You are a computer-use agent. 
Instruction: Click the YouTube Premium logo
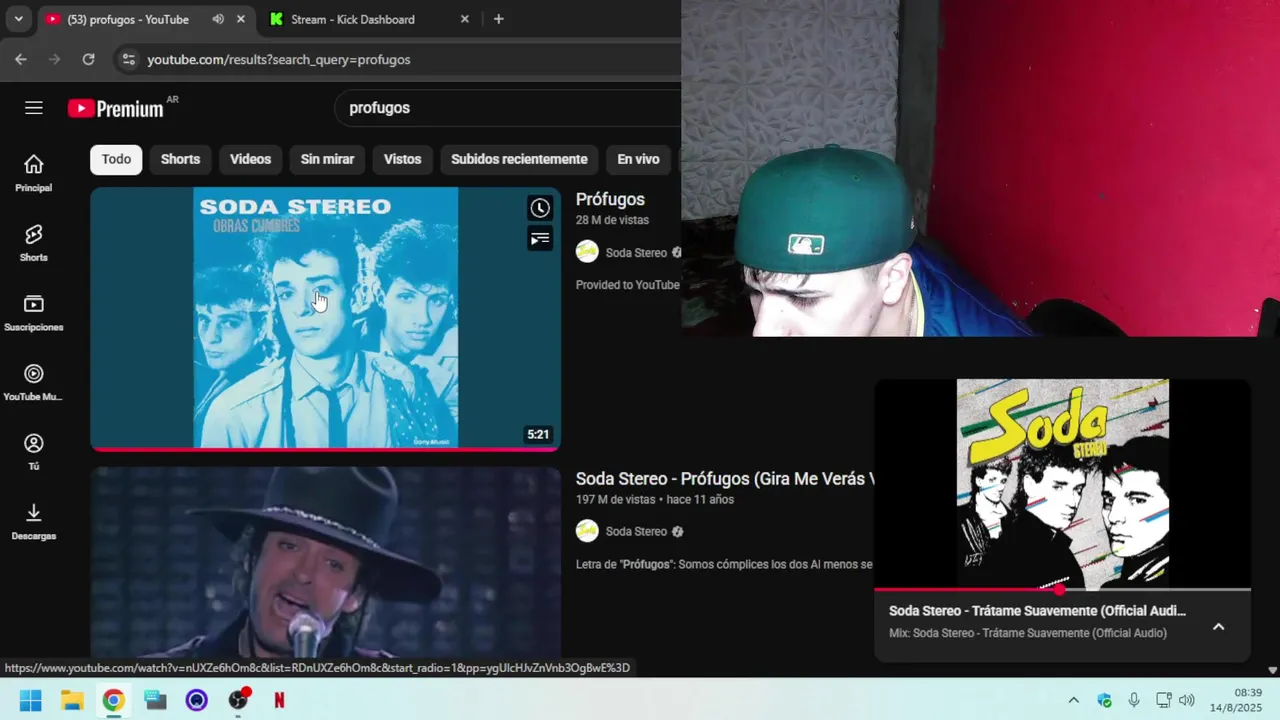[116, 108]
